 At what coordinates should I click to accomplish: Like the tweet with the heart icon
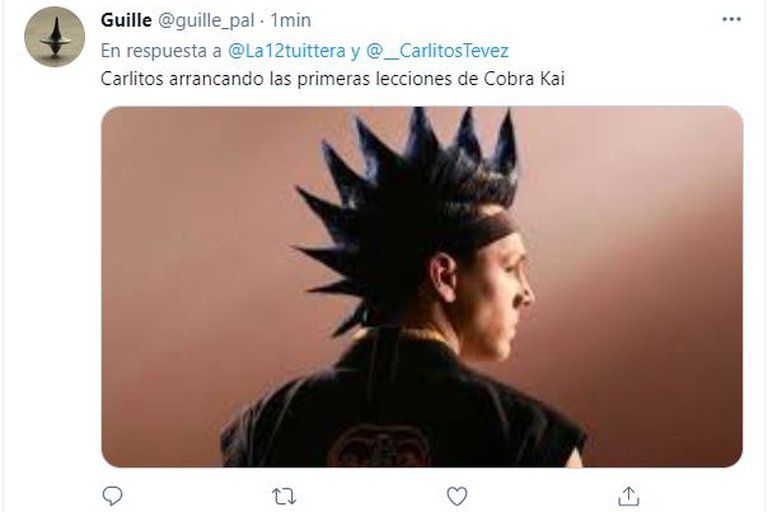(x=456, y=496)
